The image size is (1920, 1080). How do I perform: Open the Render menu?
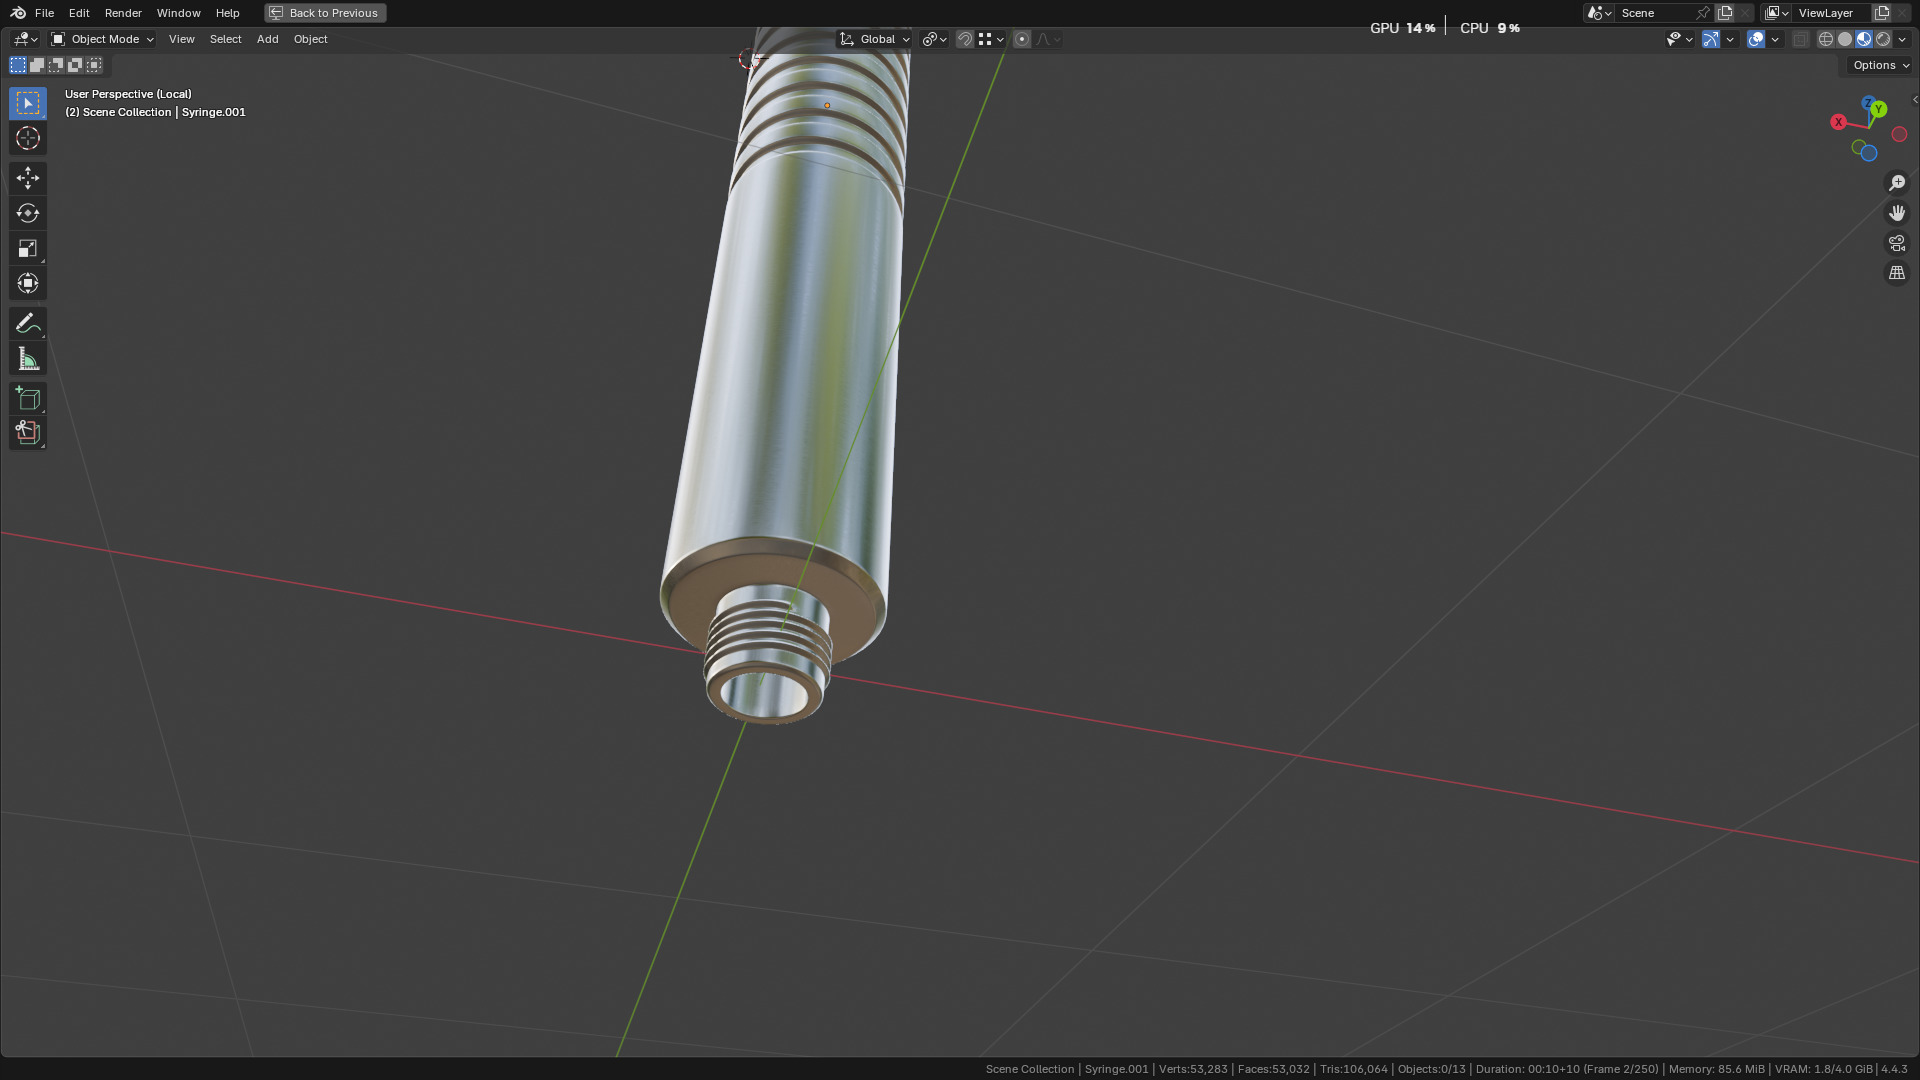123,13
